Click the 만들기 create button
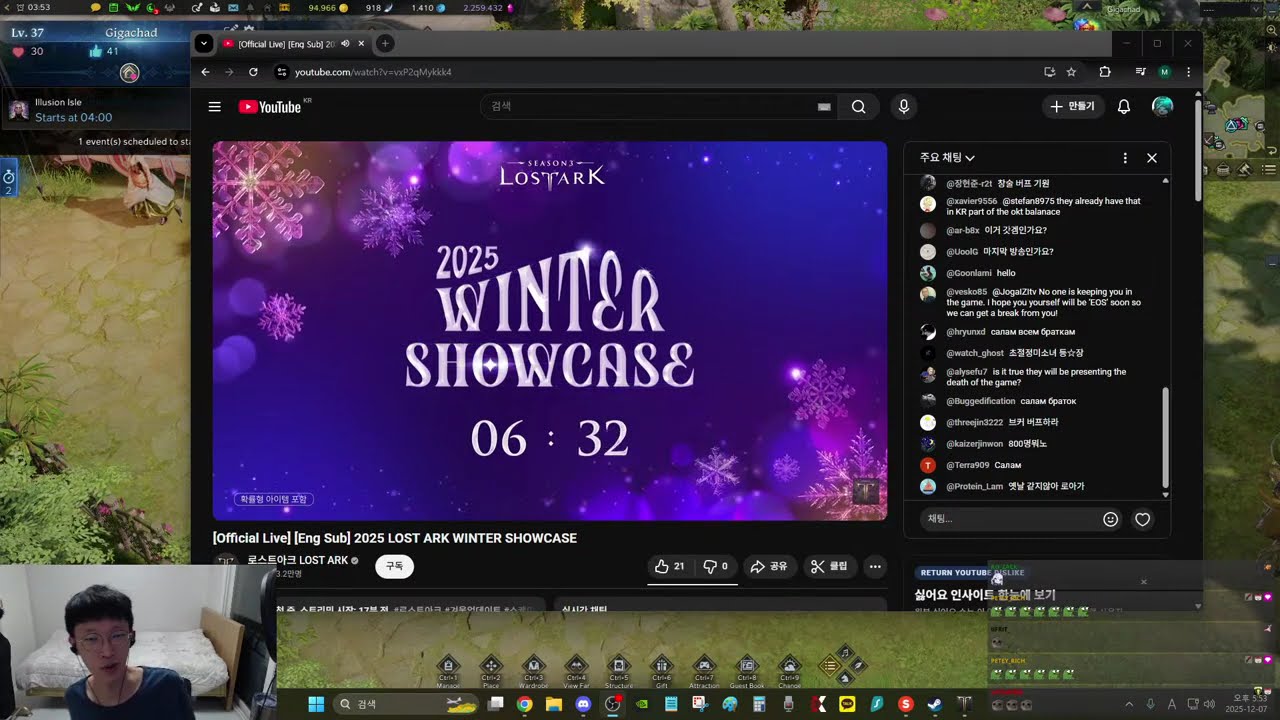Viewport: 1280px width, 720px height. coord(1073,107)
